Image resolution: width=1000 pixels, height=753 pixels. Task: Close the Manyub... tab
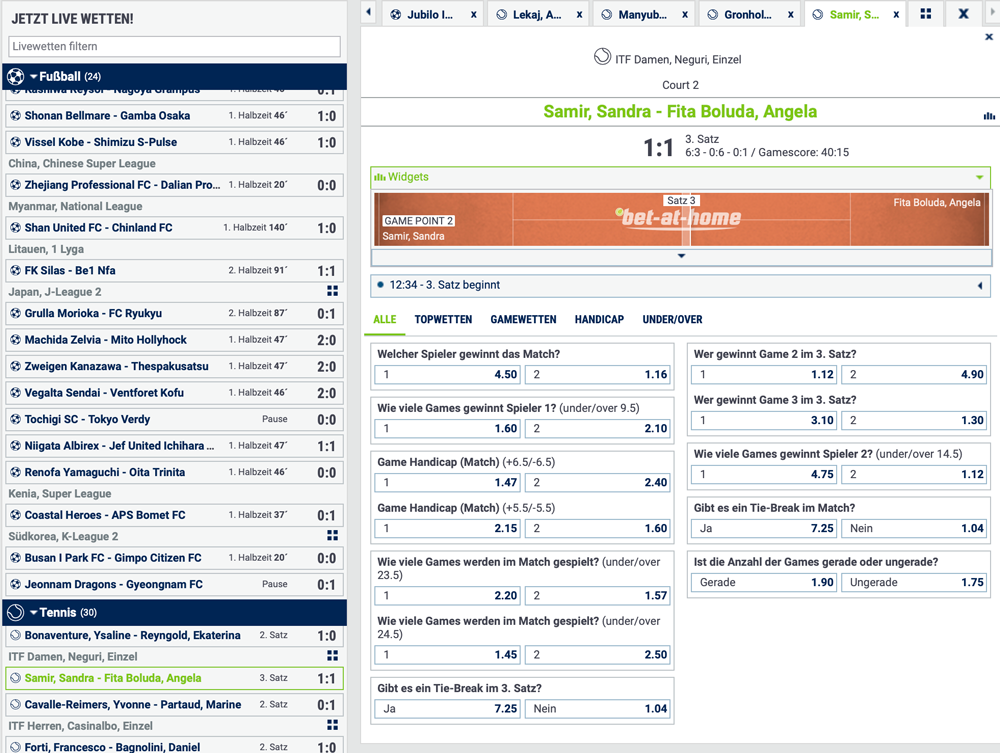tap(685, 15)
